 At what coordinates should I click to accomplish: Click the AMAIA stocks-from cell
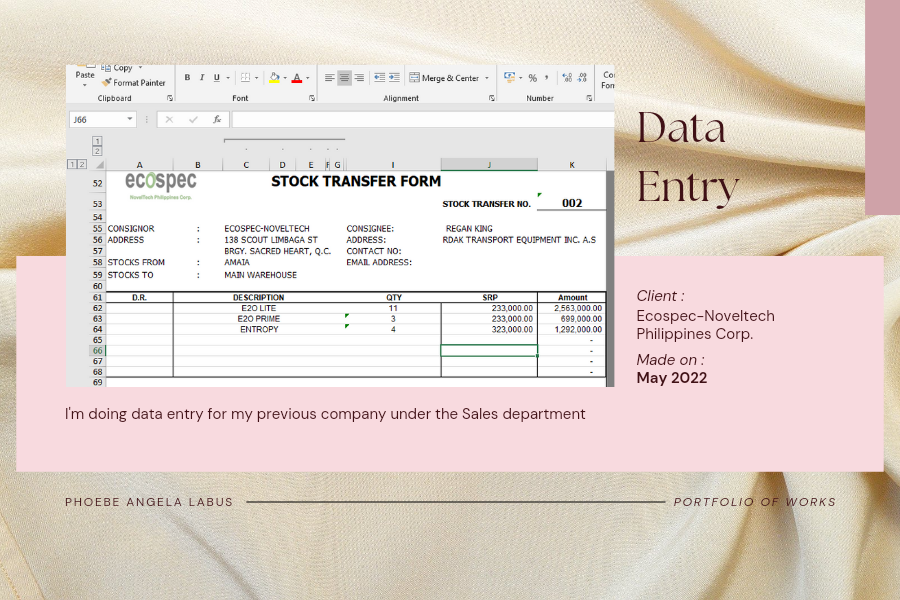(x=237, y=262)
